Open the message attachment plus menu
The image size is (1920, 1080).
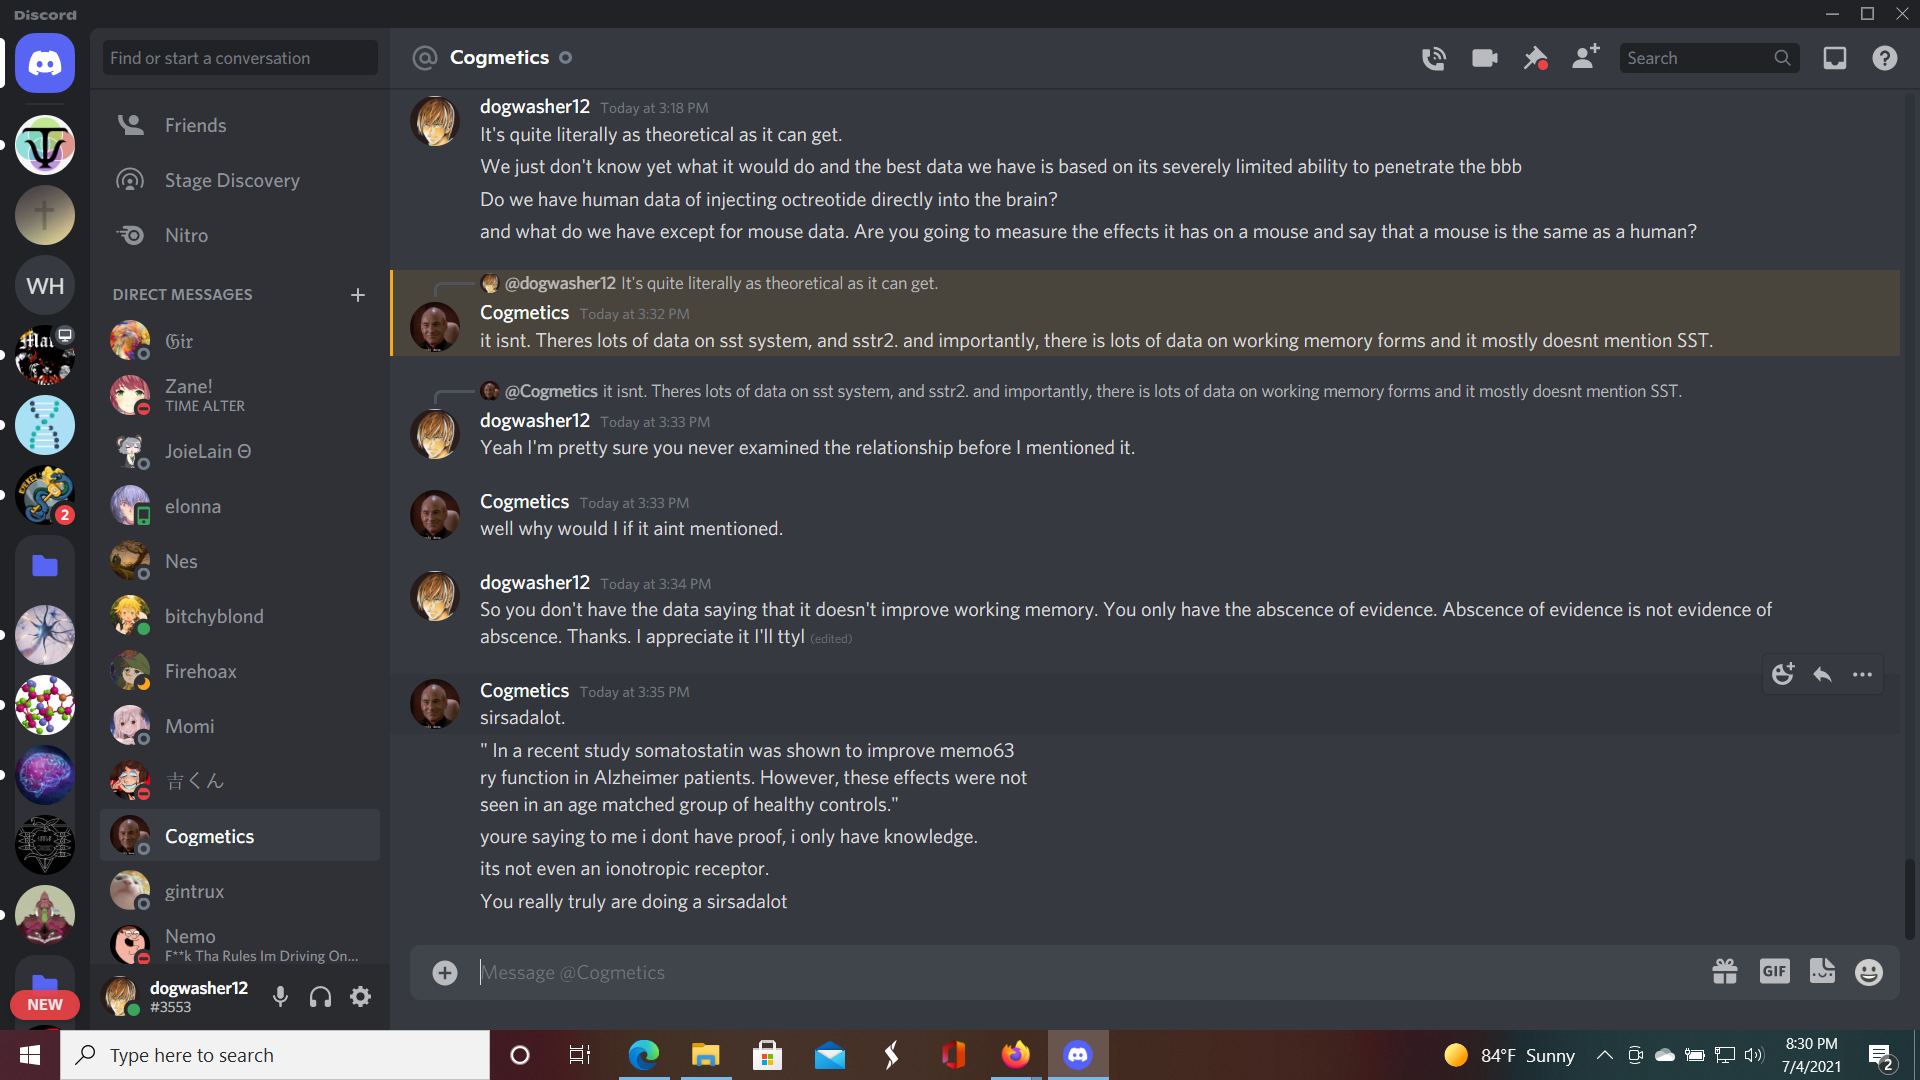coord(445,972)
